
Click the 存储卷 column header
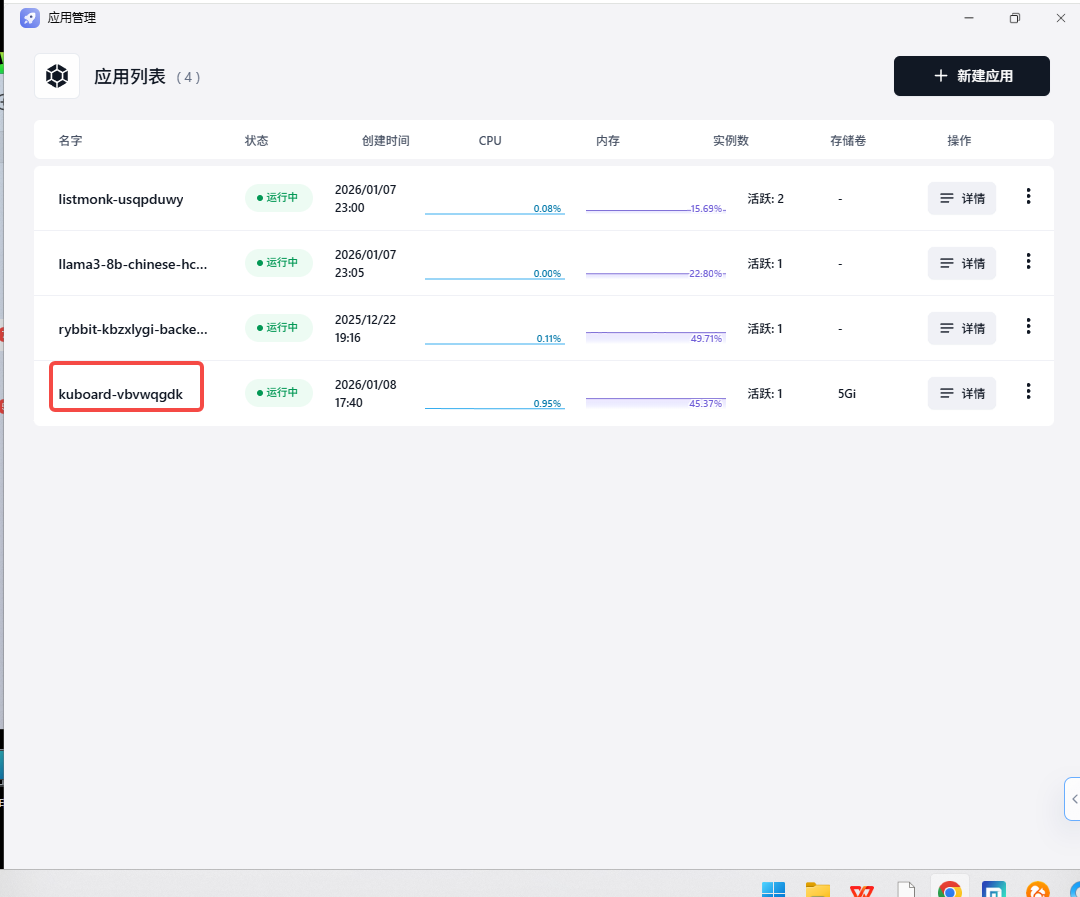(848, 141)
